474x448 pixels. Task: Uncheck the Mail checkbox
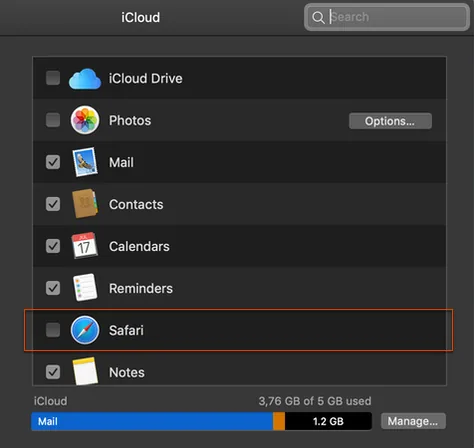53,162
